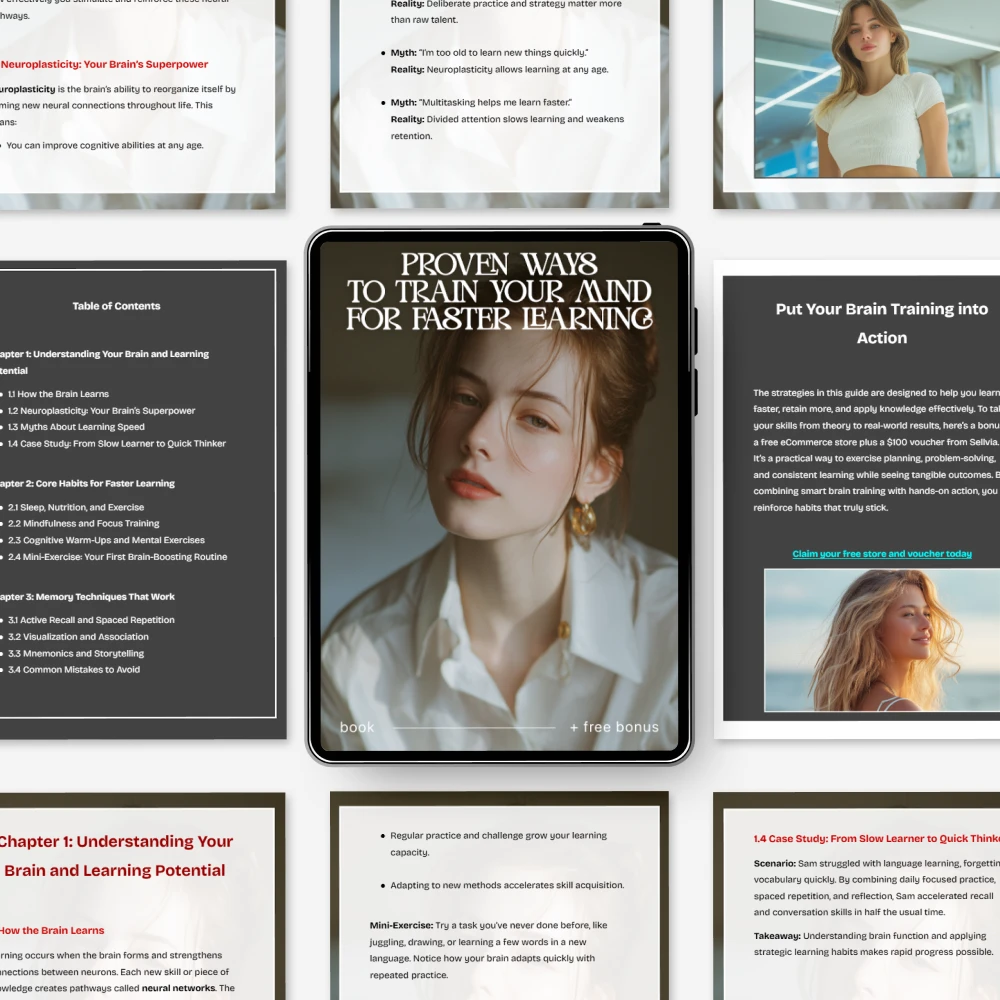Select "3.2 Visualization and Association" entry
This screenshot has width=1000, height=1000.
(x=78, y=637)
